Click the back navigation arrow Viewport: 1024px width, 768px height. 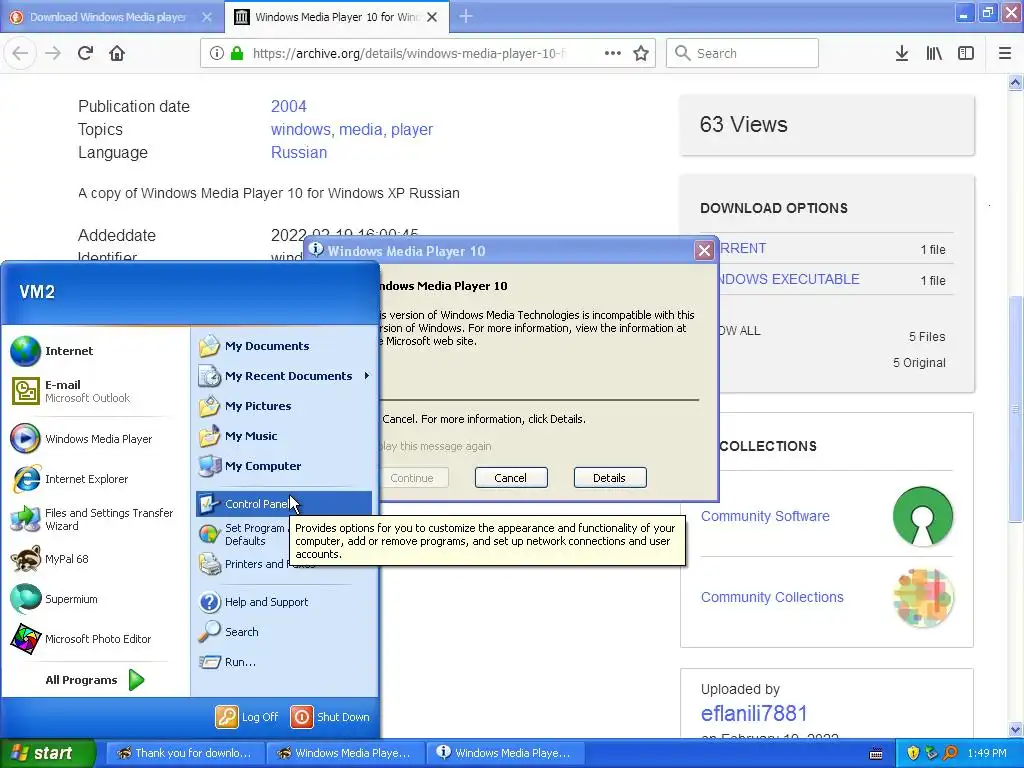(20, 53)
